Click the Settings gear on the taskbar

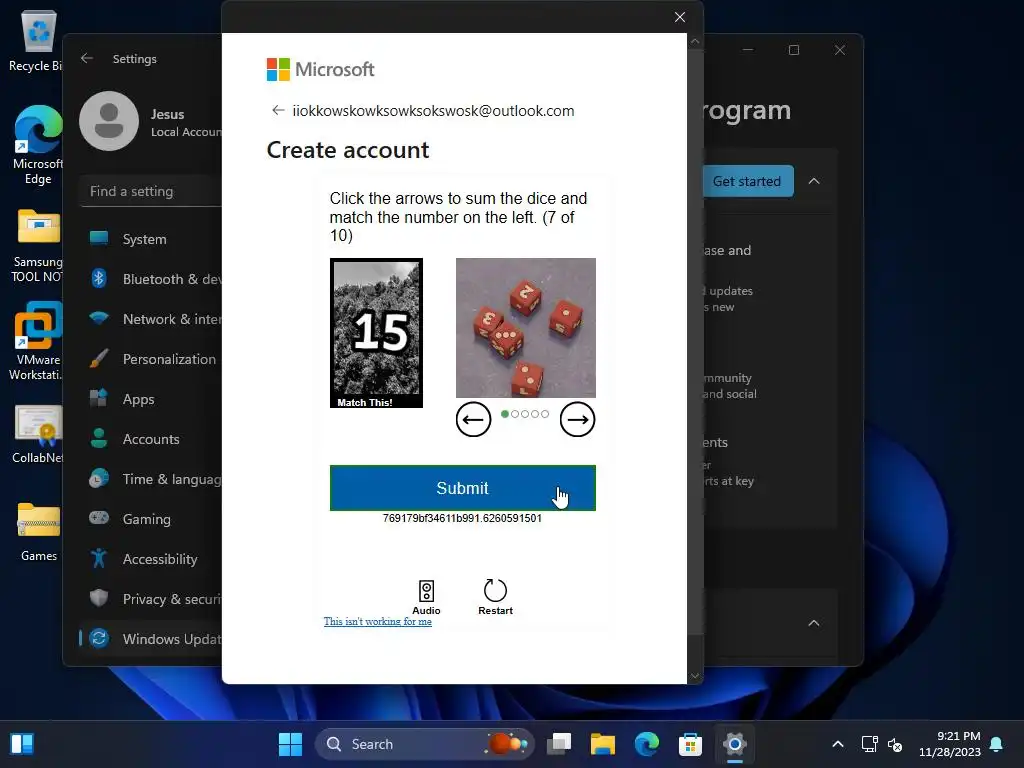pyautogui.click(x=735, y=744)
